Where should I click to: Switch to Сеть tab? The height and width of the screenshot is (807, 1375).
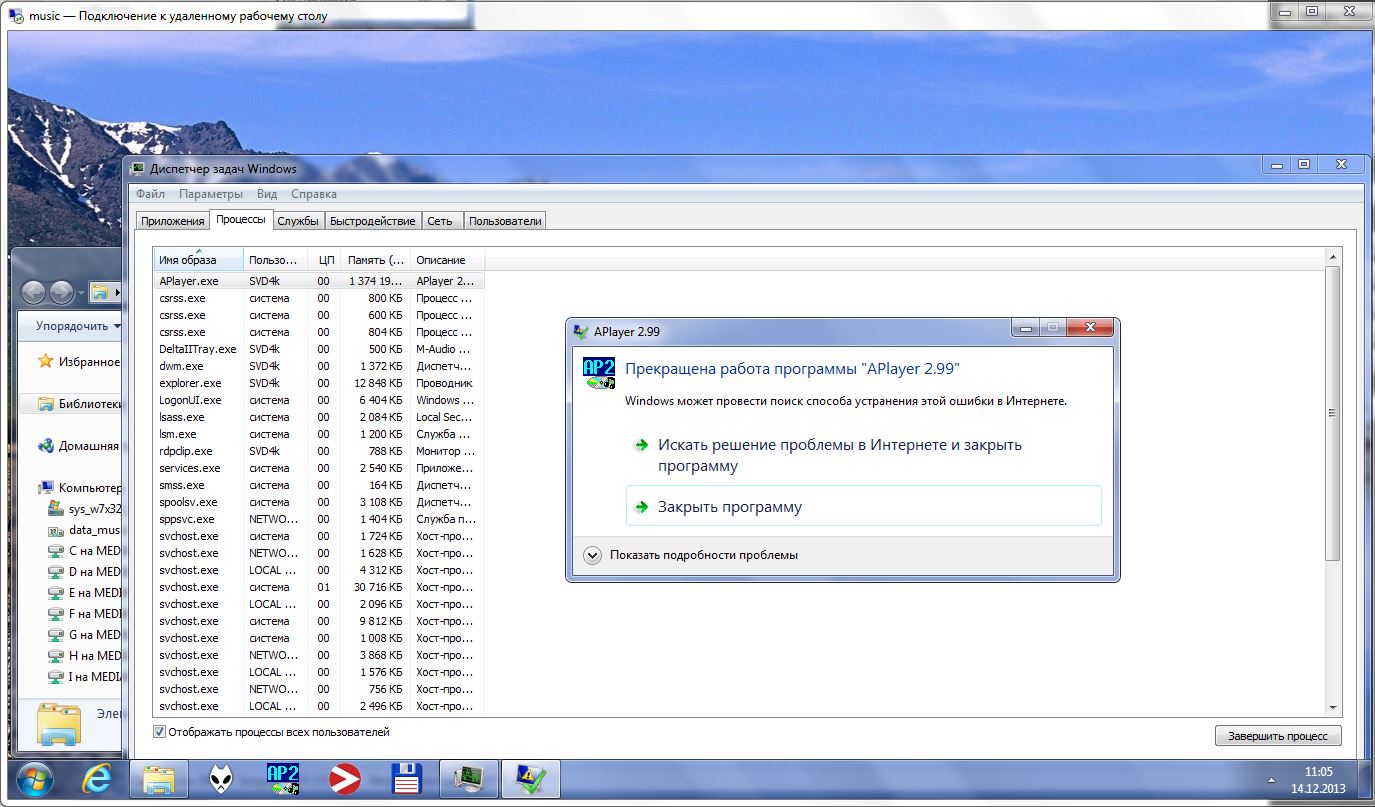coord(440,221)
